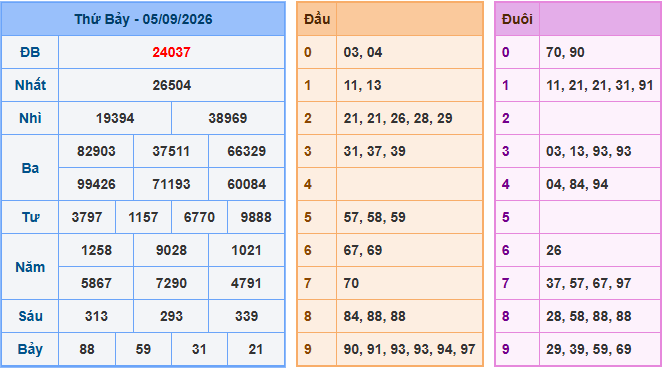Select third prize number 37511

[x=171, y=151]
